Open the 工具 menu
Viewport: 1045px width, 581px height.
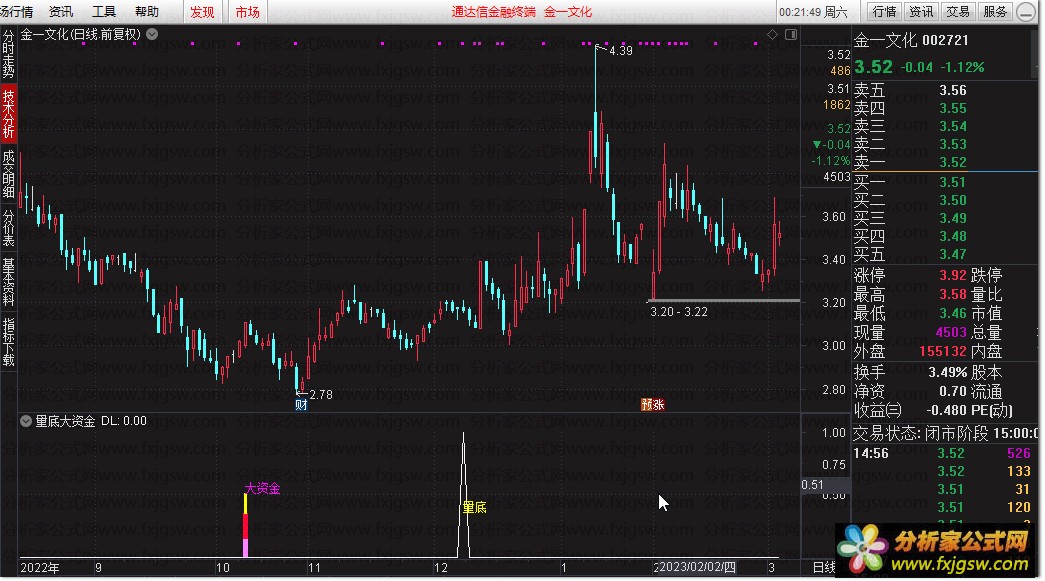103,11
